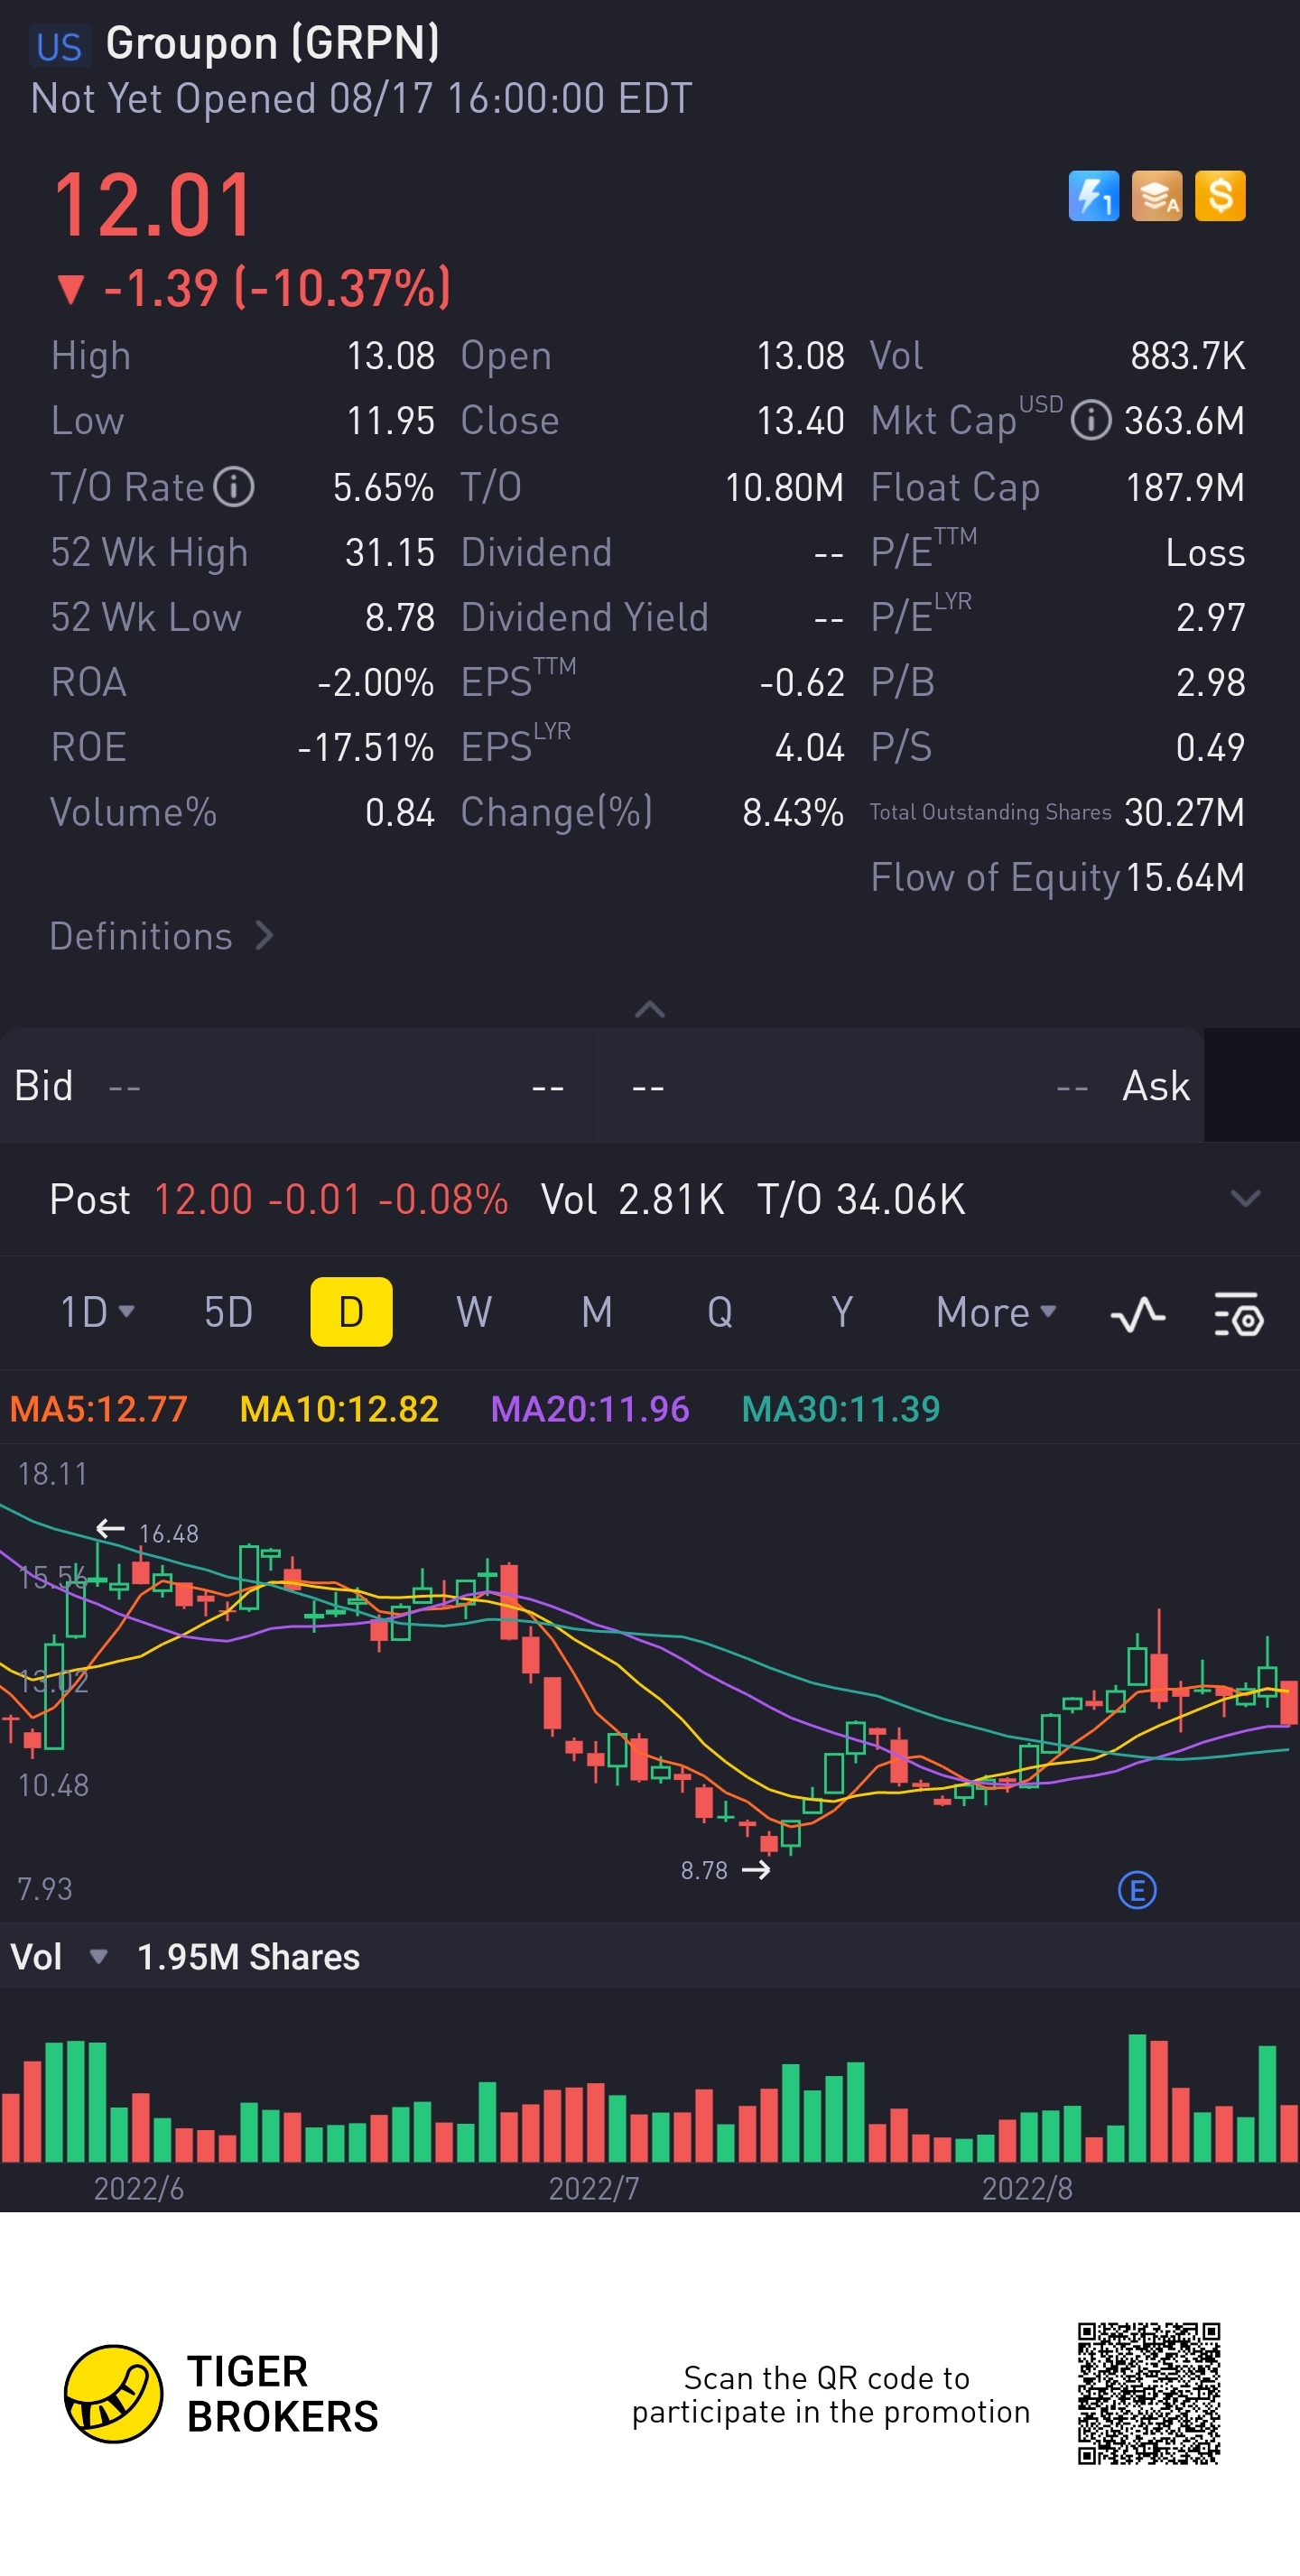Tap the MA20:11.96 indicator label

[590, 1409]
